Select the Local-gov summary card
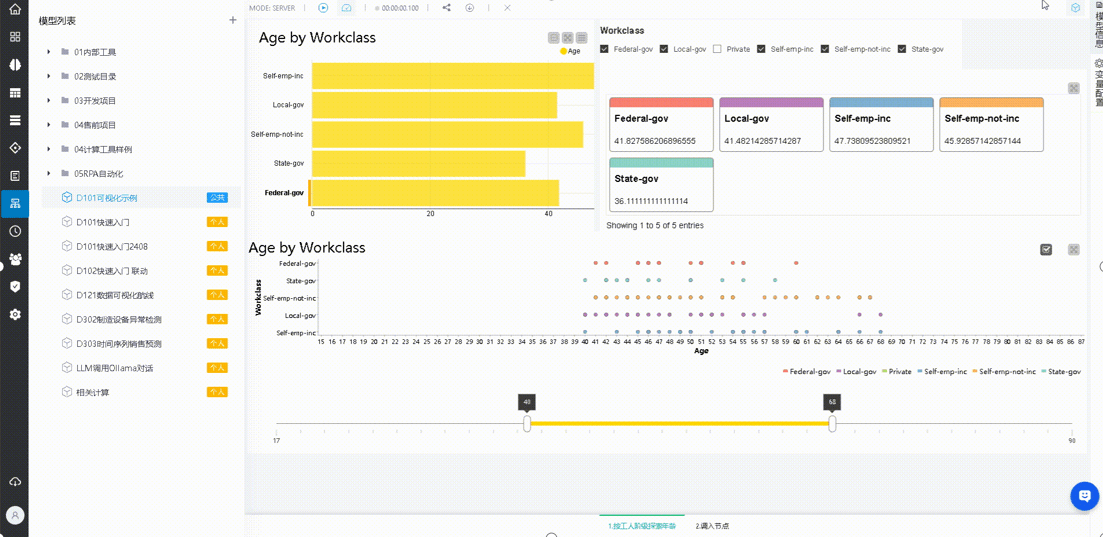Screen dimensions: 1103x537 771,125
